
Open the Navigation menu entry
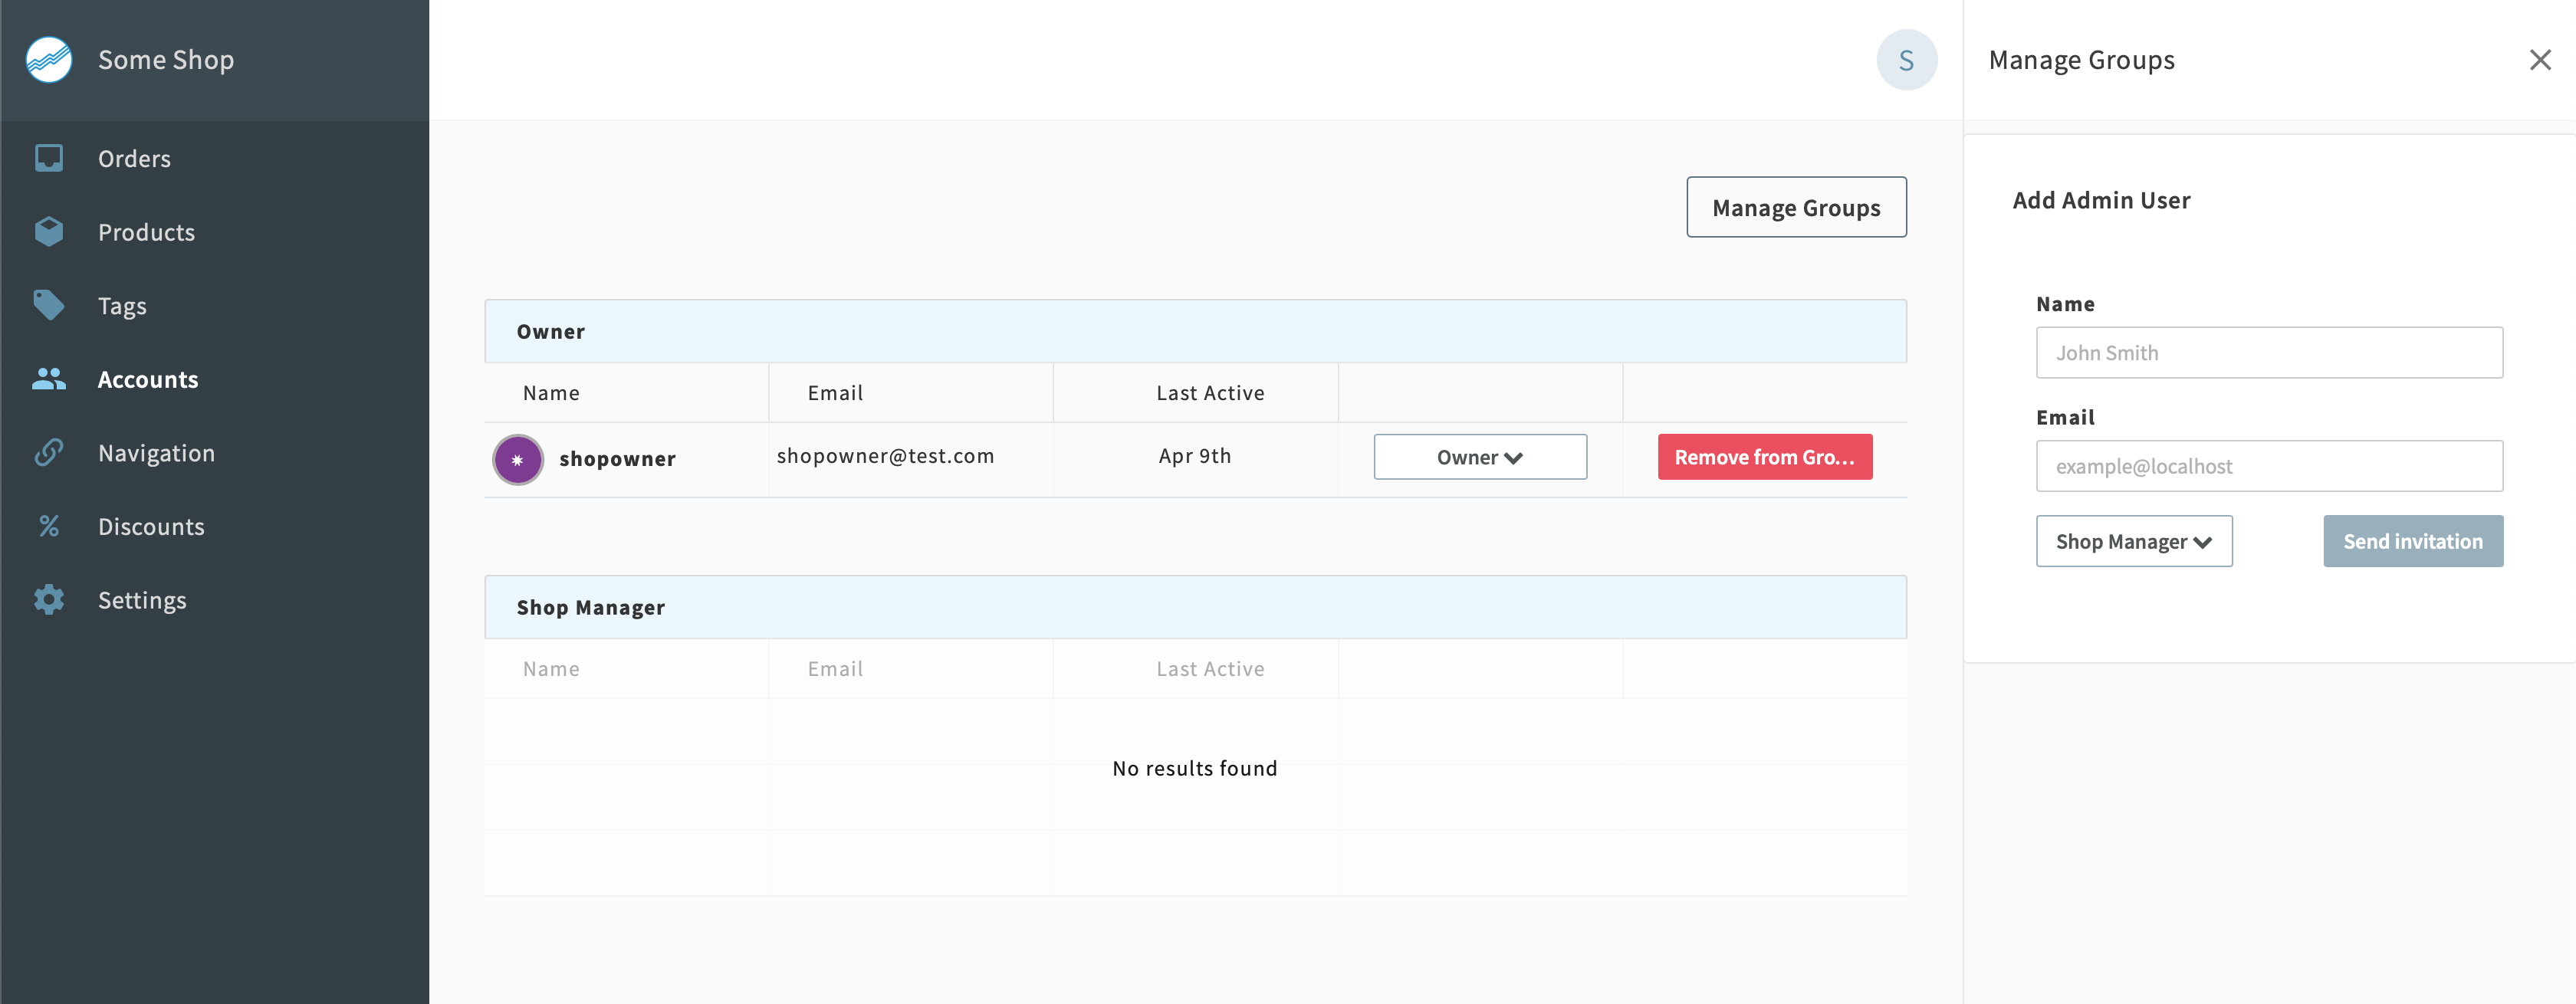coord(156,453)
